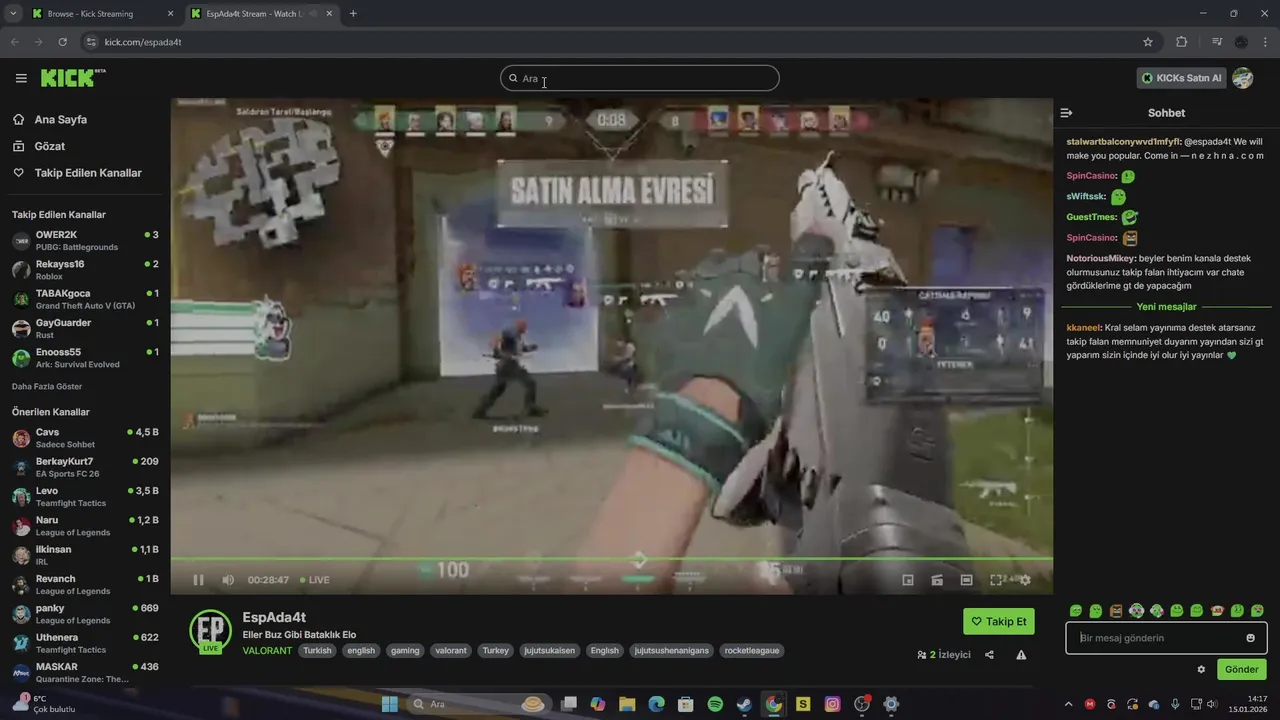Show hidden system tray icons

click(1068, 704)
